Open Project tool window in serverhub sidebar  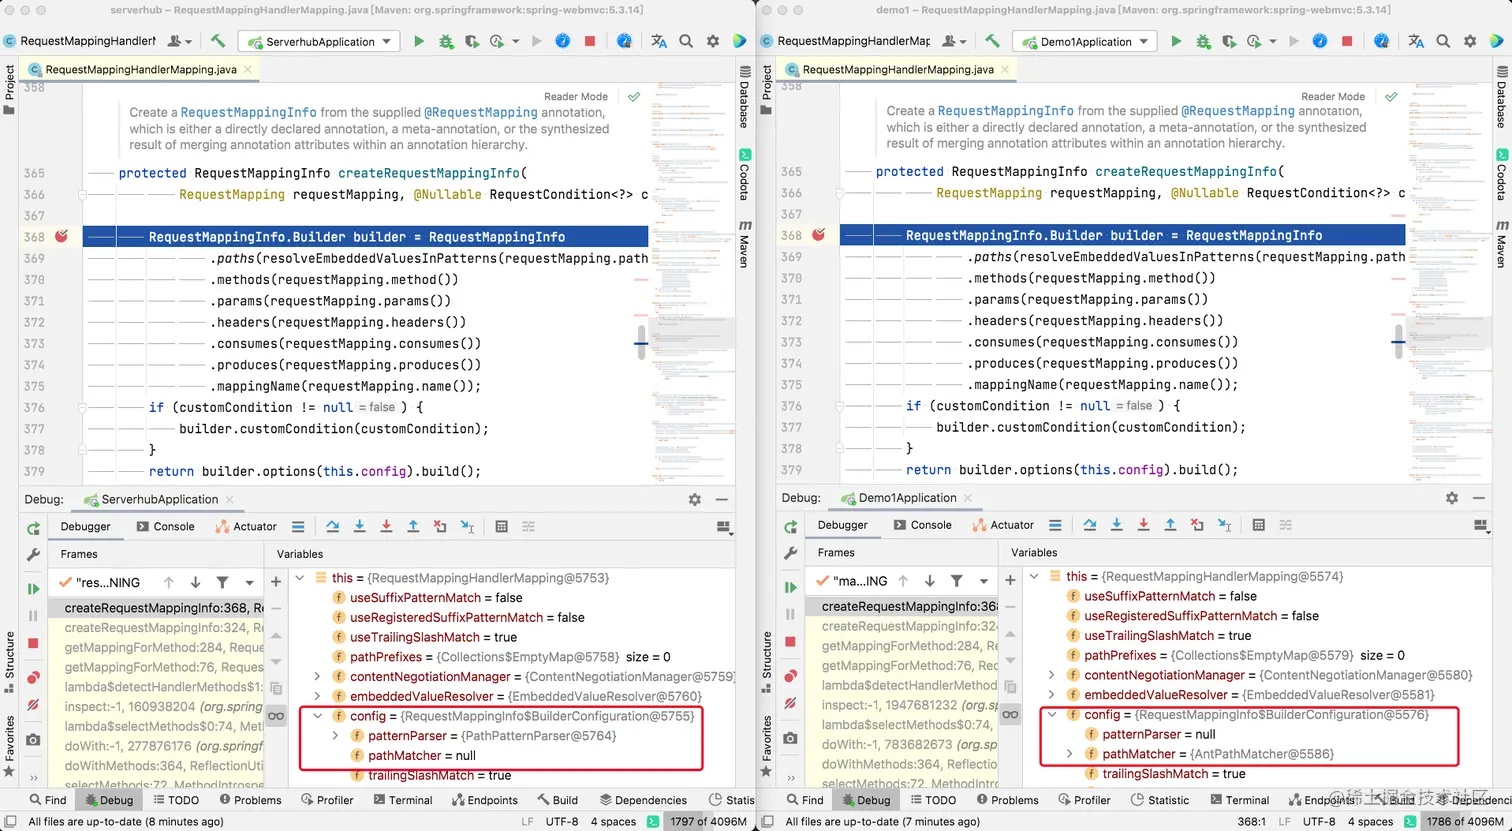pos(10,90)
